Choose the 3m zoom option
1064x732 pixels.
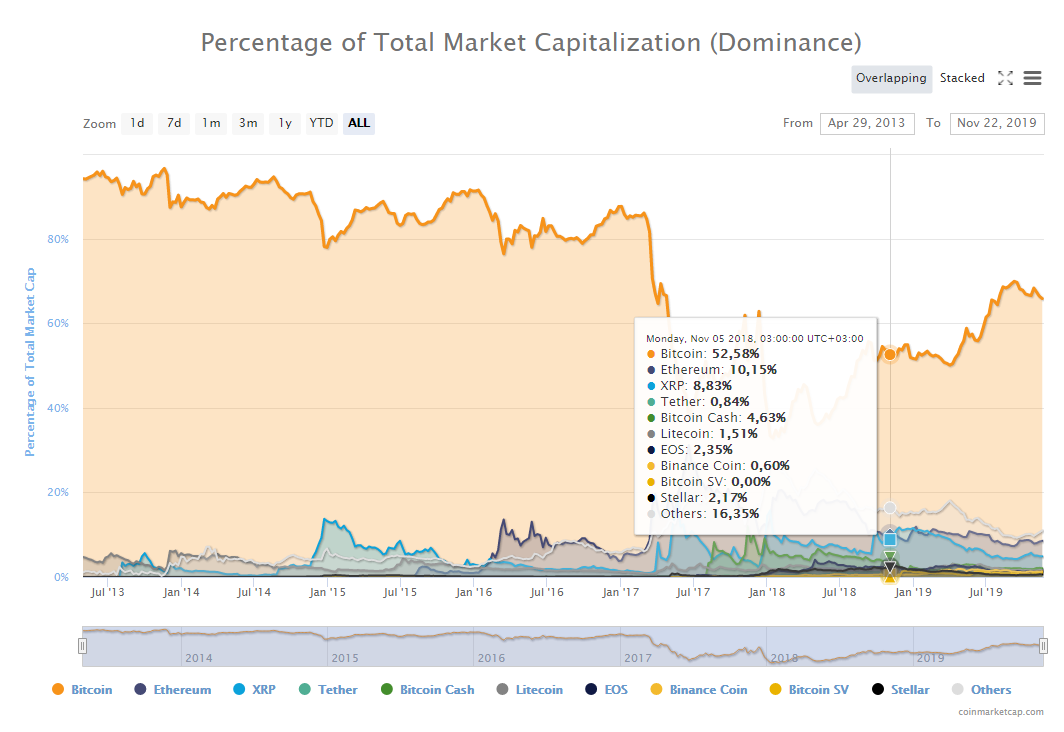tap(247, 123)
